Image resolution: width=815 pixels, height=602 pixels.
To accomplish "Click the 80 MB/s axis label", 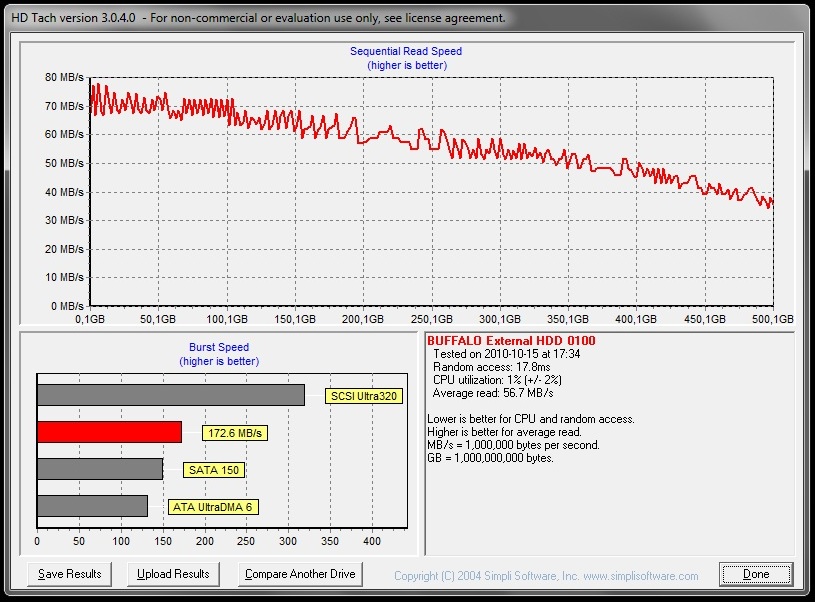I will [64, 77].
